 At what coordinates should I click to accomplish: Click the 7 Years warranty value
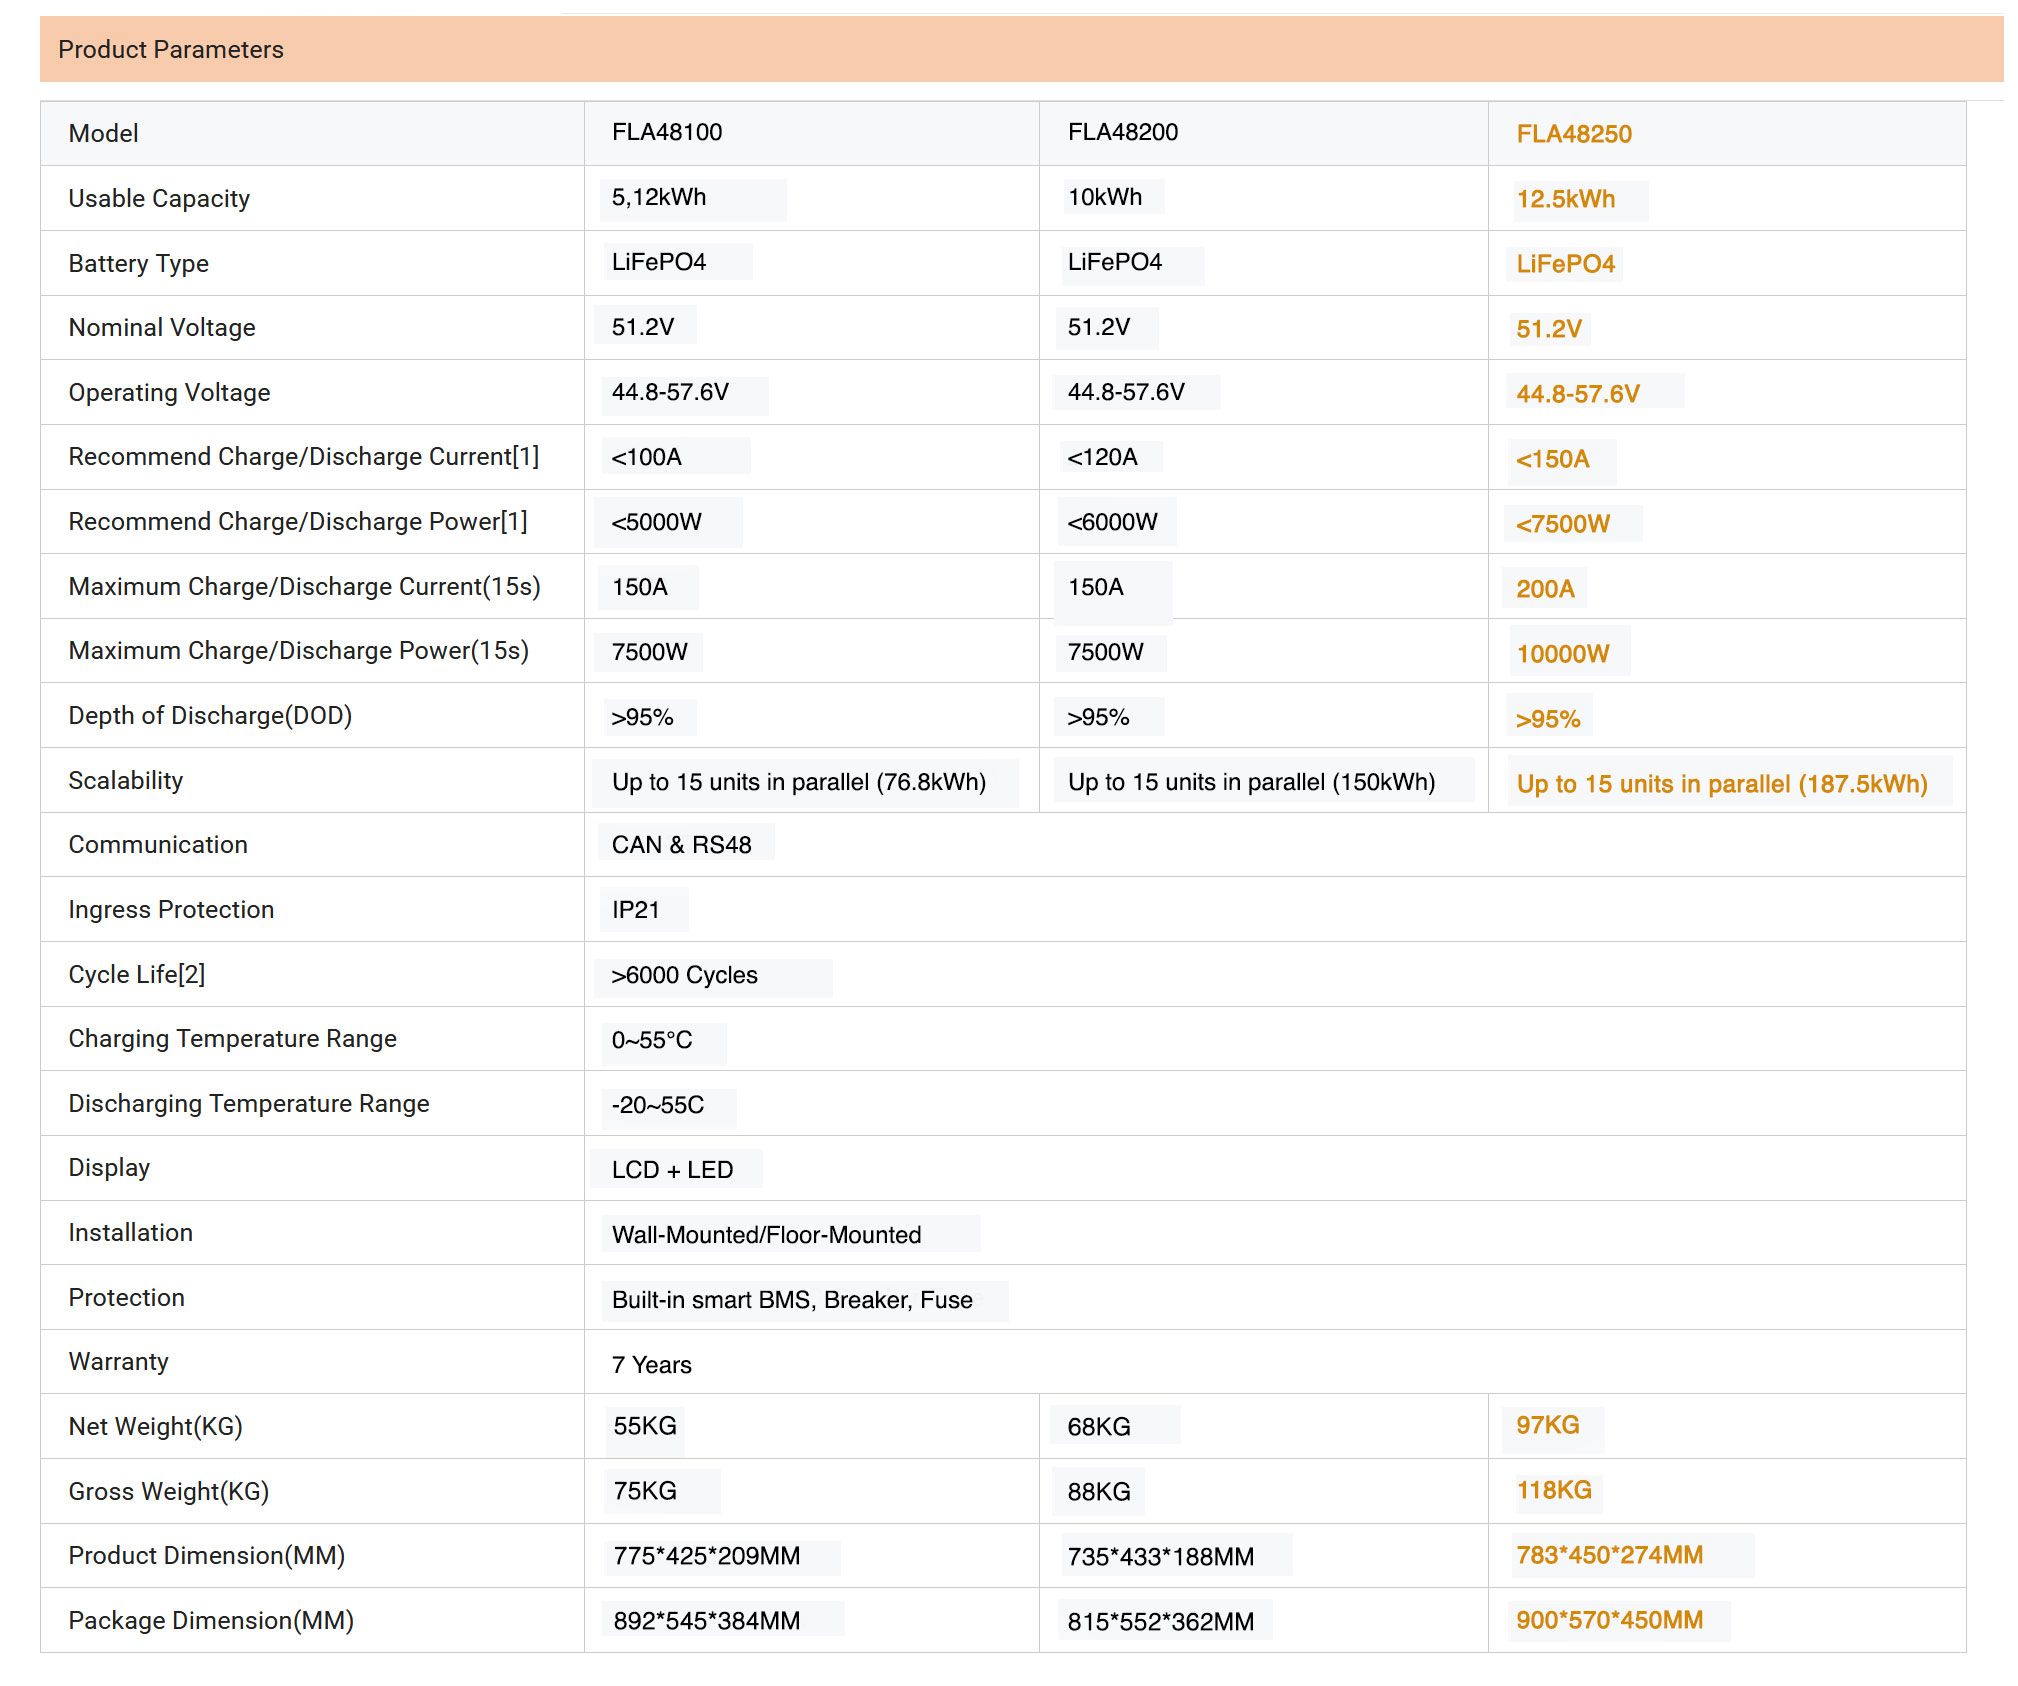coord(651,1365)
